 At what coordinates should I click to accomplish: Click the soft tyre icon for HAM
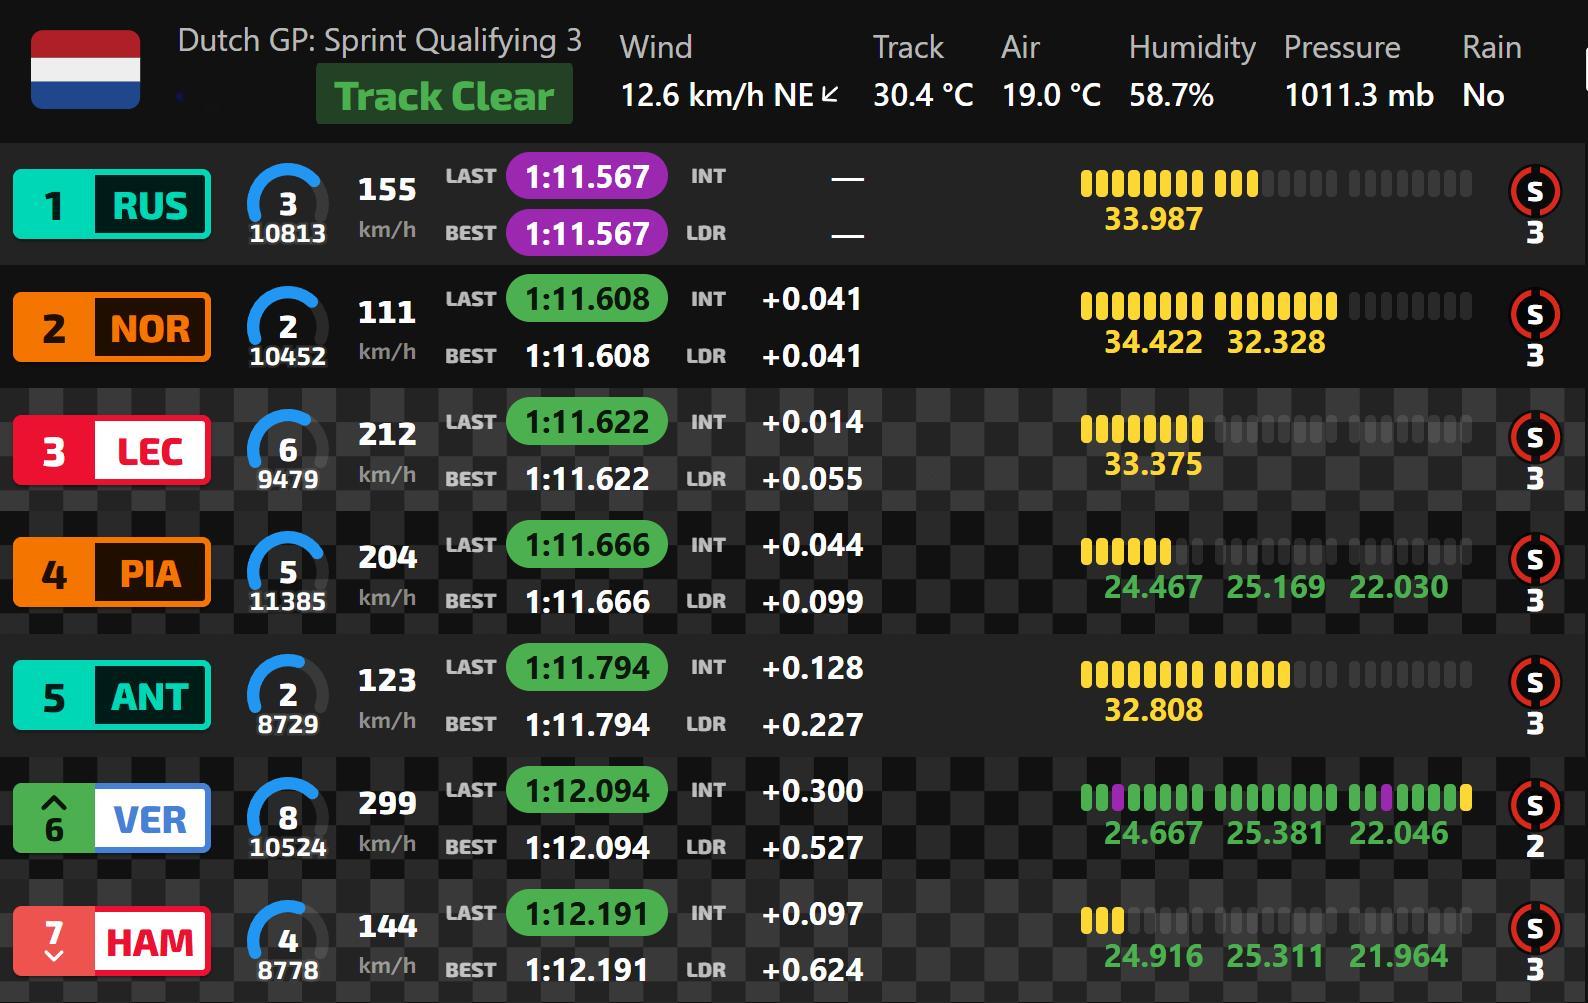click(1535, 927)
